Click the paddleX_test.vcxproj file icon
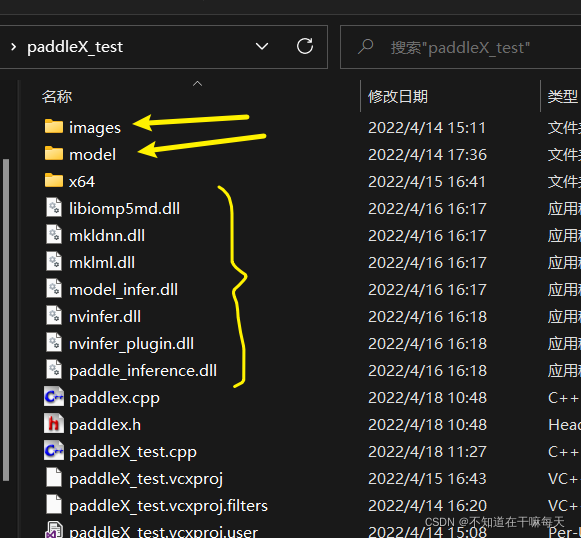This screenshot has height=538, width=581. [x=54, y=478]
